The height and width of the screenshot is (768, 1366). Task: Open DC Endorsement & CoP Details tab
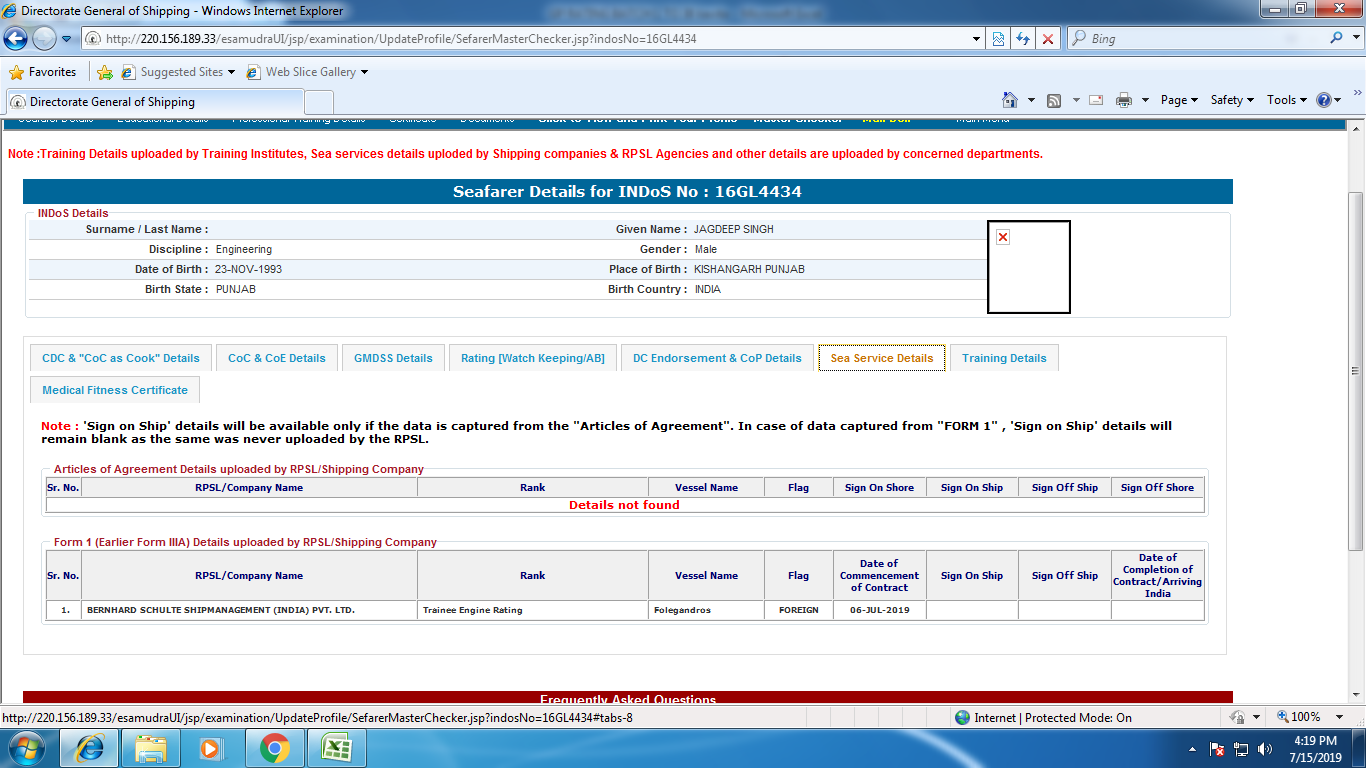(717, 358)
